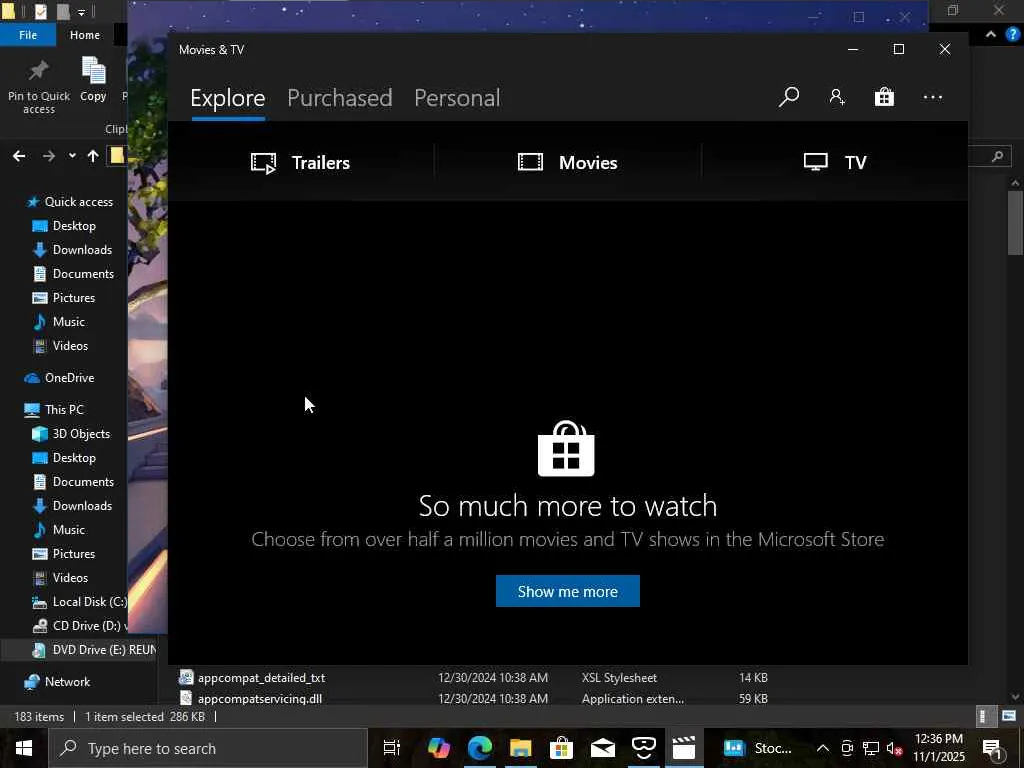Open Documents under Quick access
1024x768 pixels.
[83, 274]
